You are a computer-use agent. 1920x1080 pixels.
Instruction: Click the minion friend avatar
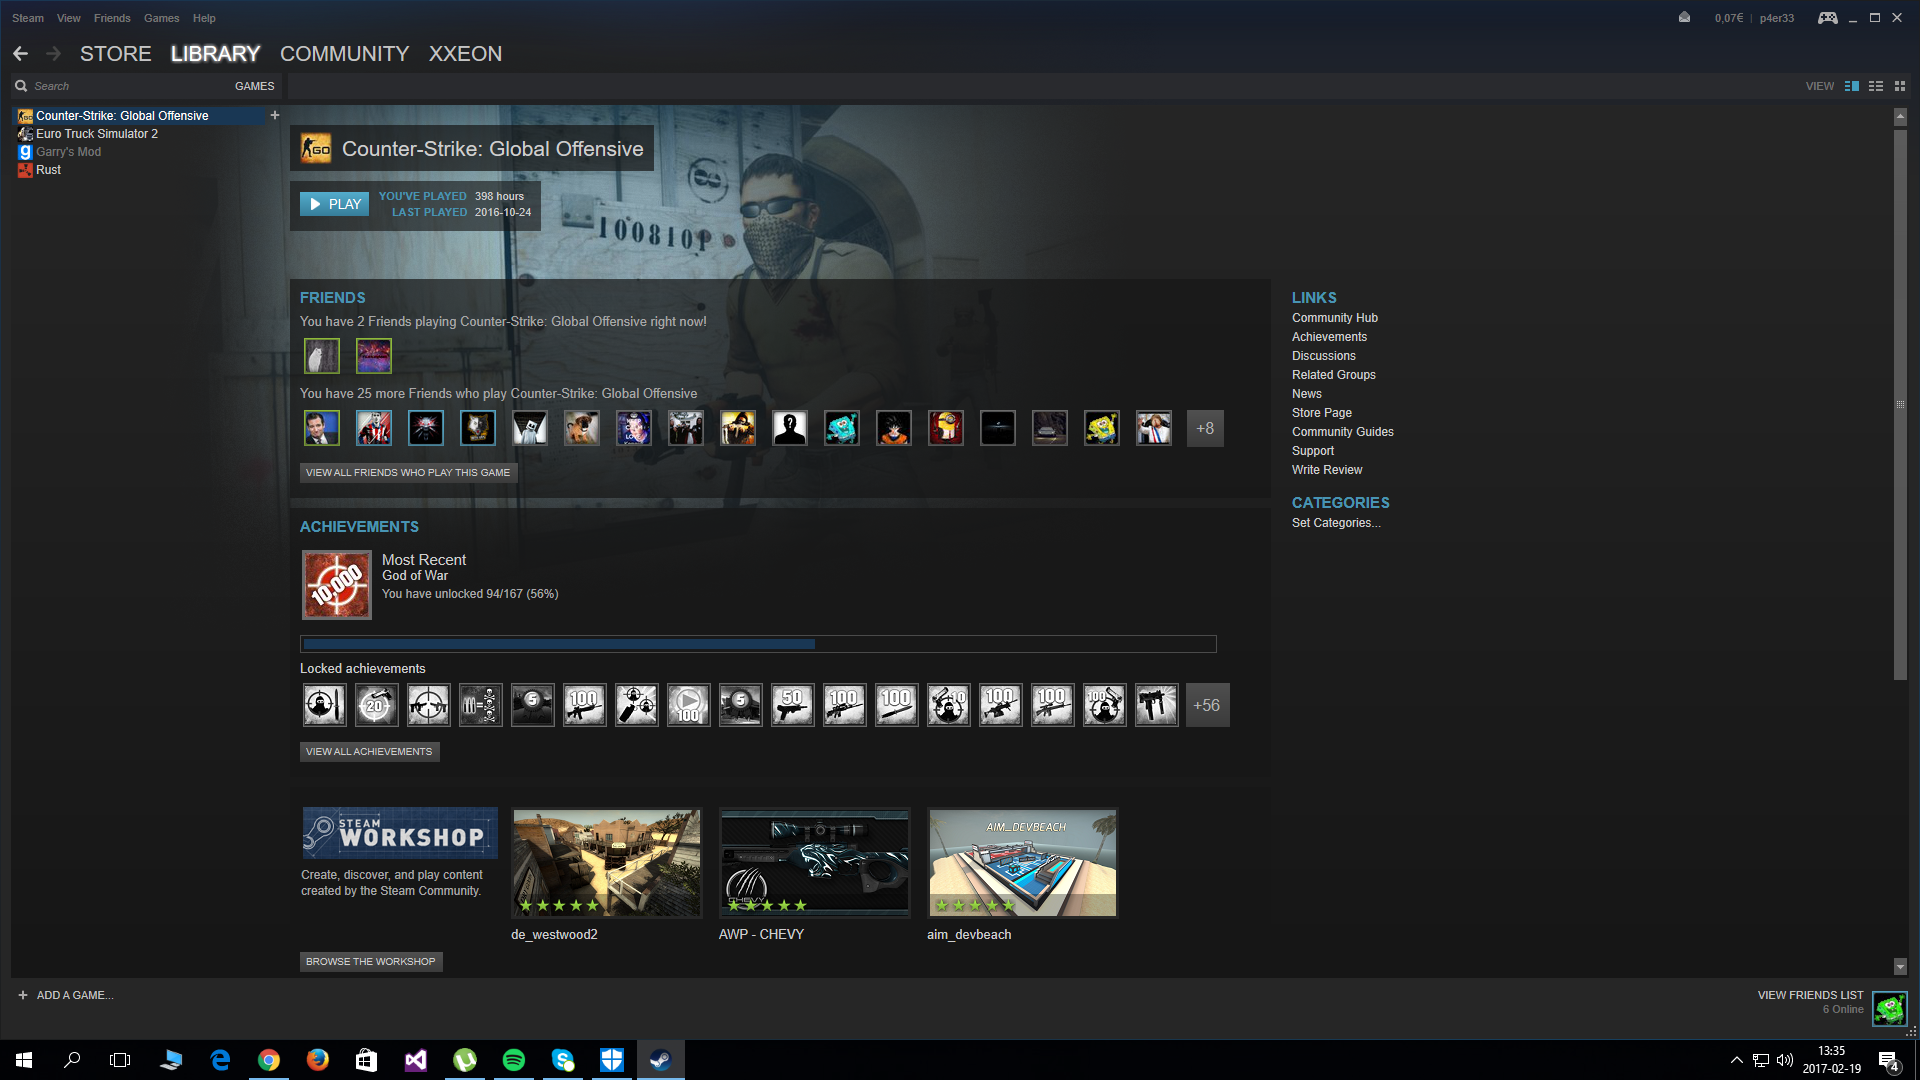[946, 428]
